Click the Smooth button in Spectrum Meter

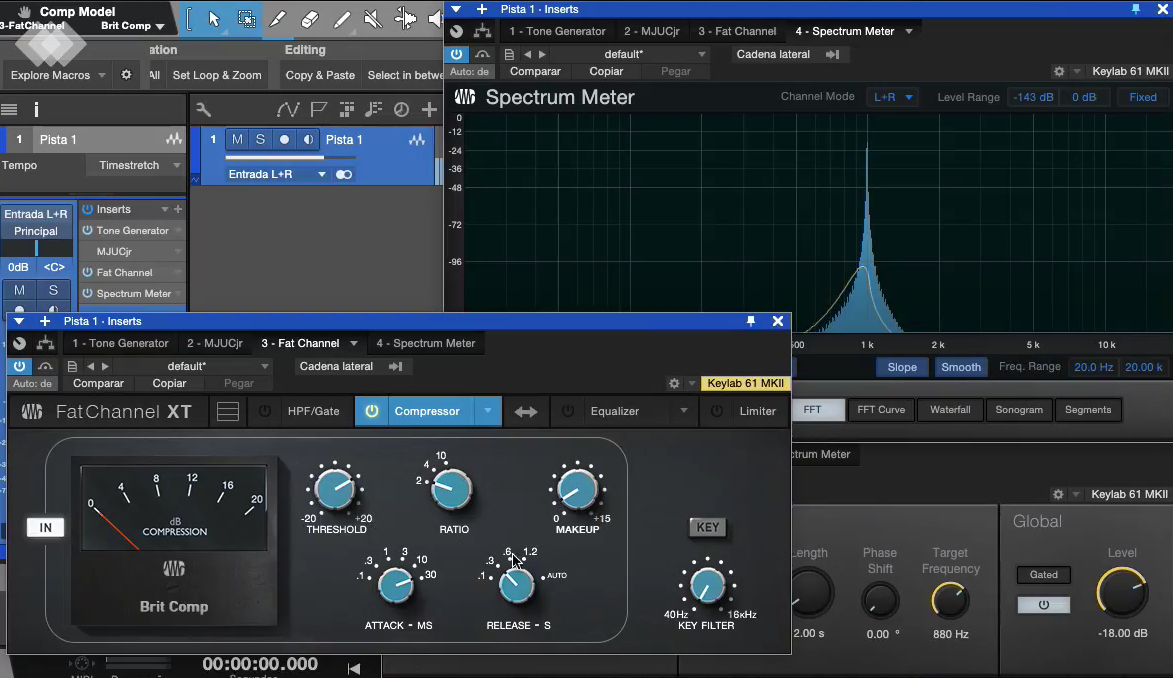click(x=961, y=367)
